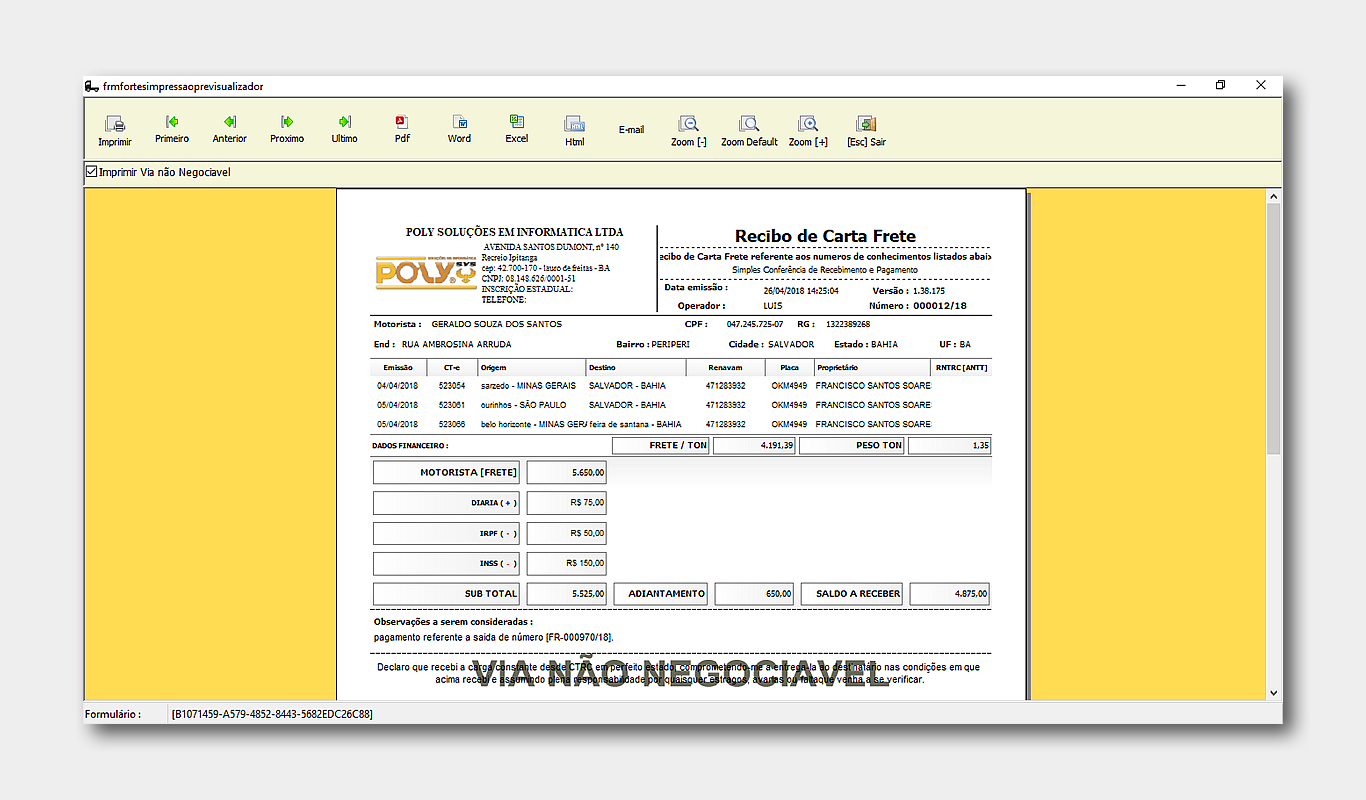Screen dimensions: 1366x800
Task: Click the Placa column header
Action: click(x=789, y=367)
